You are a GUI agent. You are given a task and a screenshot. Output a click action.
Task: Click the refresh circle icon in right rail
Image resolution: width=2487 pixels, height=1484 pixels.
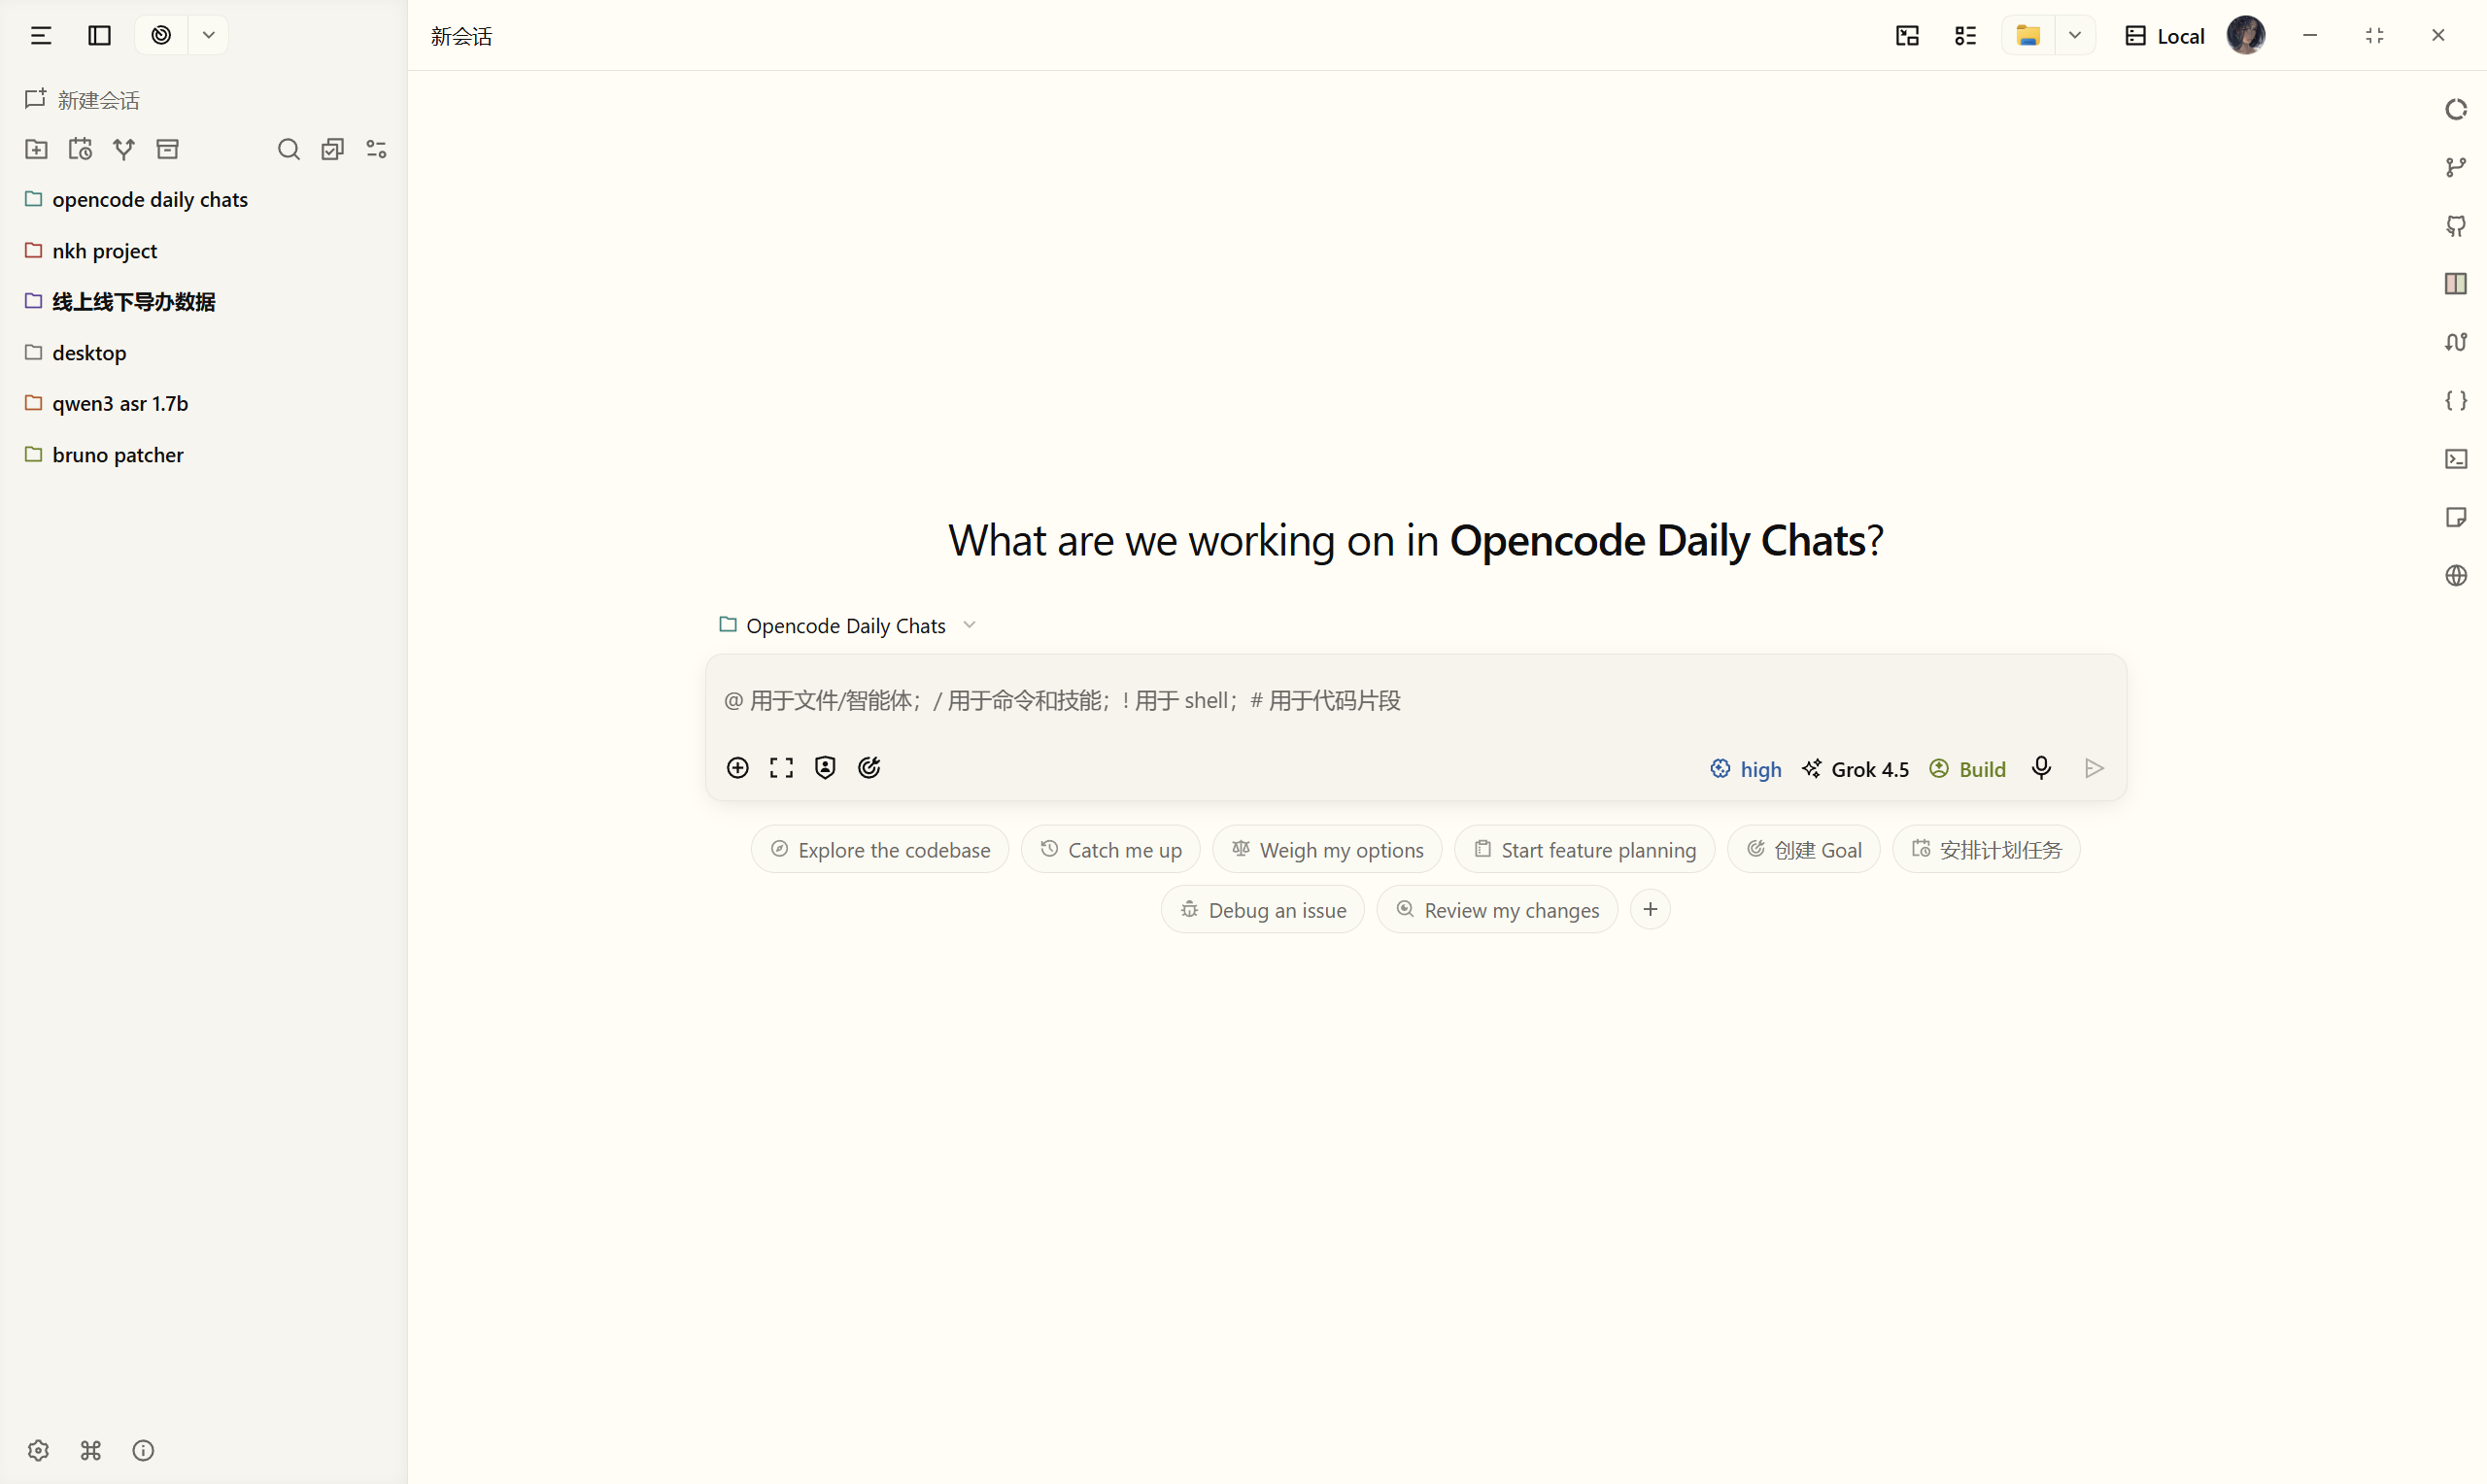tap(2456, 109)
